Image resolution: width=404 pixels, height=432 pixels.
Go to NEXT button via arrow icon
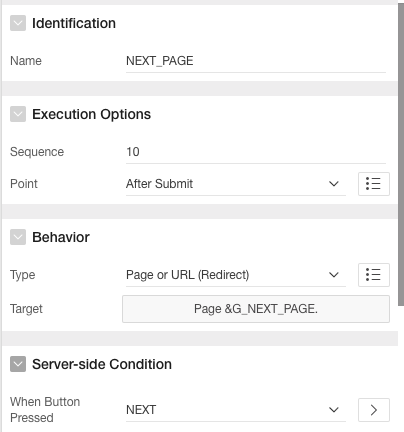(x=374, y=410)
